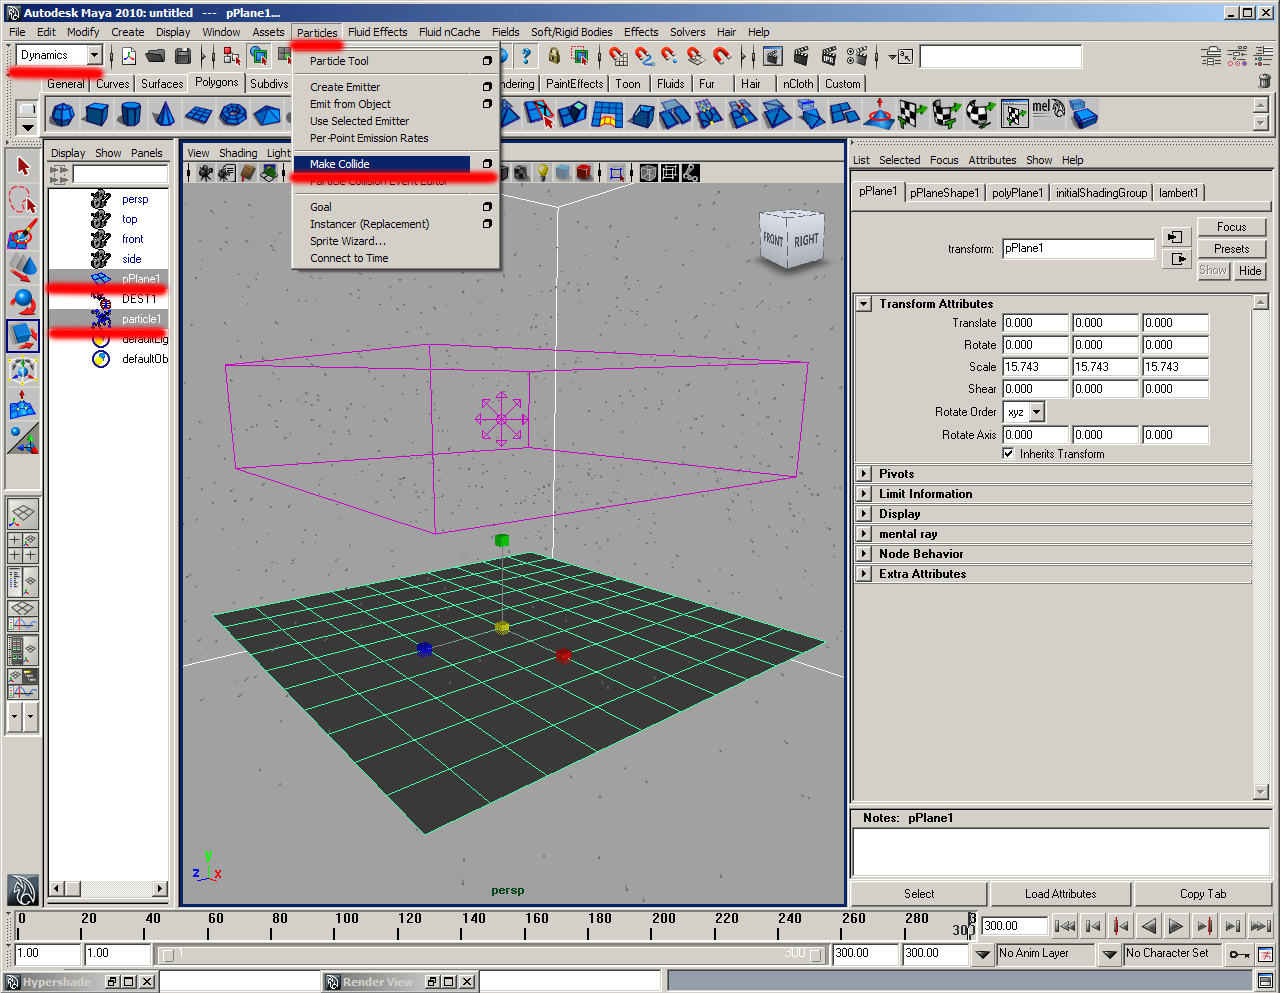Create polygon cube from shelf
Image resolution: width=1280 pixels, height=993 pixels.
click(96, 115)
